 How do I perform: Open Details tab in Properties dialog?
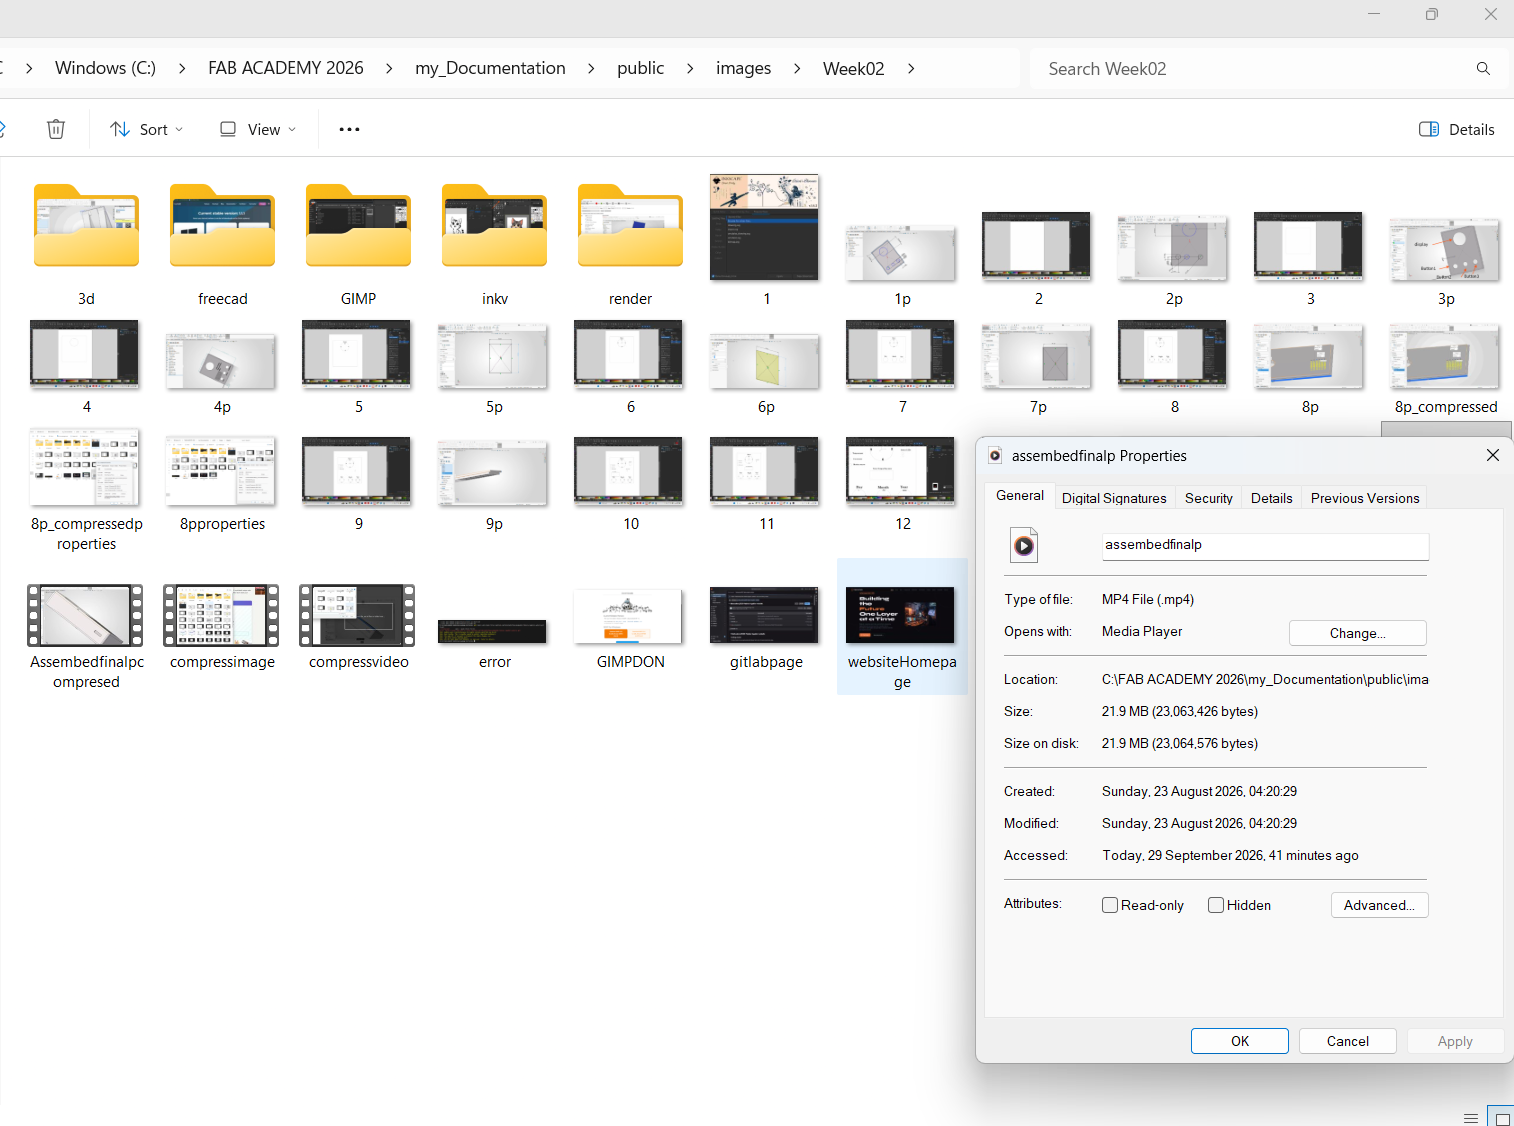1271,498
